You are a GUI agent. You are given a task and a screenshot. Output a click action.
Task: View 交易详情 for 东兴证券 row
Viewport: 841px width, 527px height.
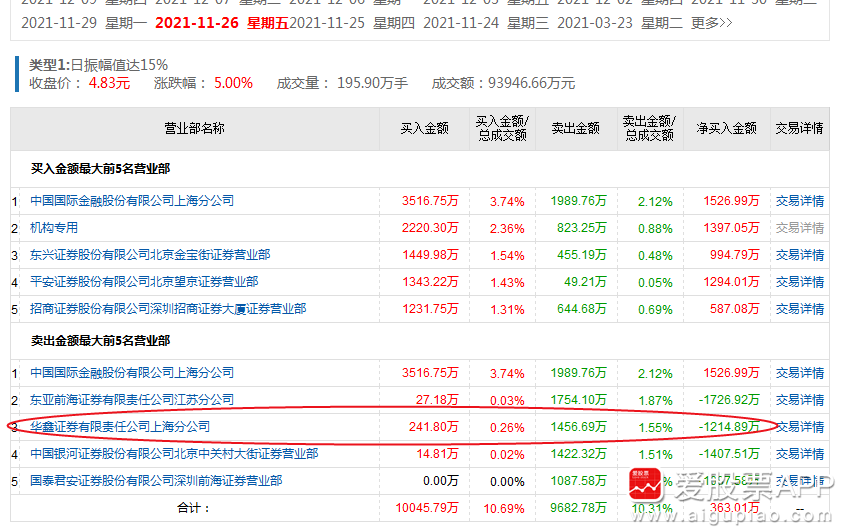(x=800, y=255)
